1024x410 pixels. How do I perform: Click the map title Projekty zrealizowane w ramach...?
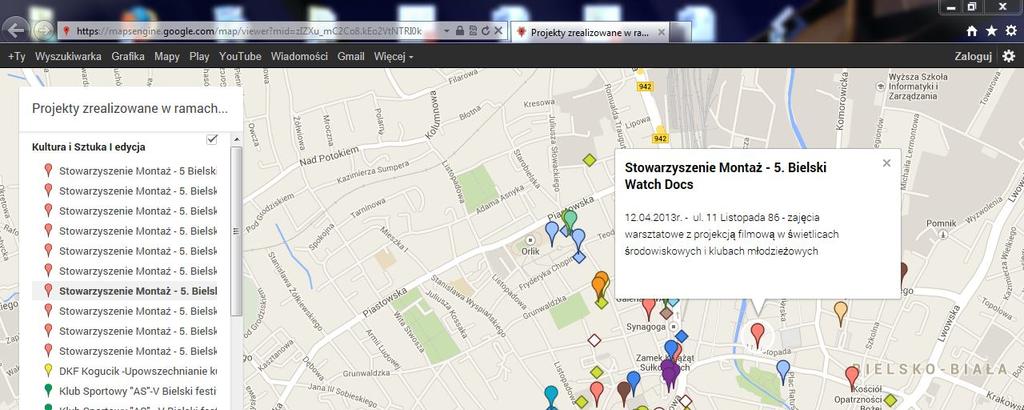click(x=130, y=108)
